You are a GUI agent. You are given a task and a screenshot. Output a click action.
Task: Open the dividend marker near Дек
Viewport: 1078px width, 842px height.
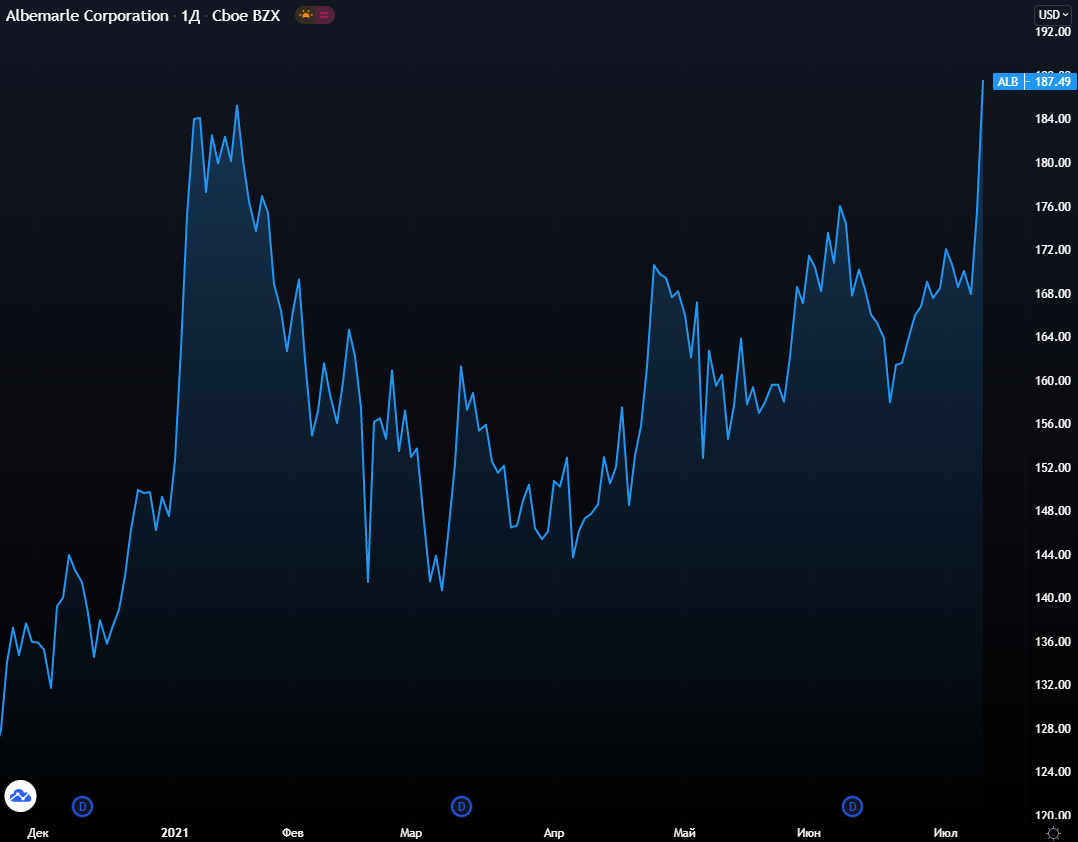(x=82, y=806)
